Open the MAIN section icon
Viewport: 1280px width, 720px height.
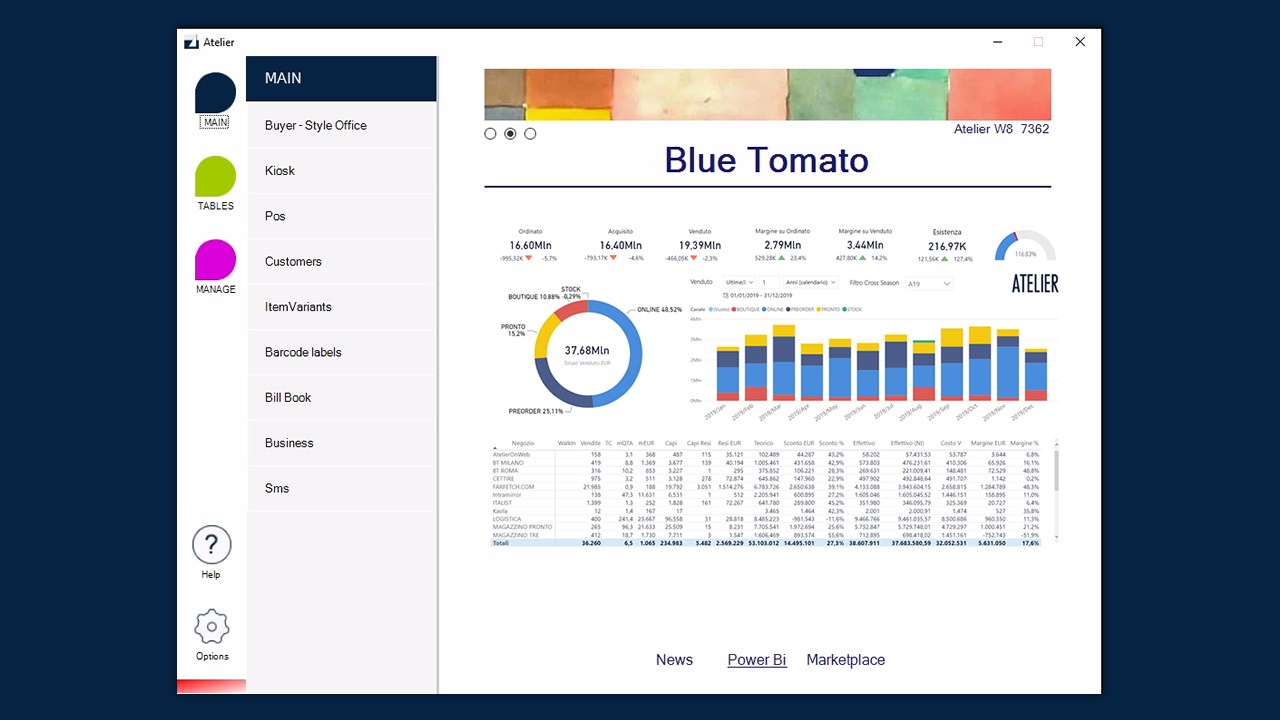point(215,93)
